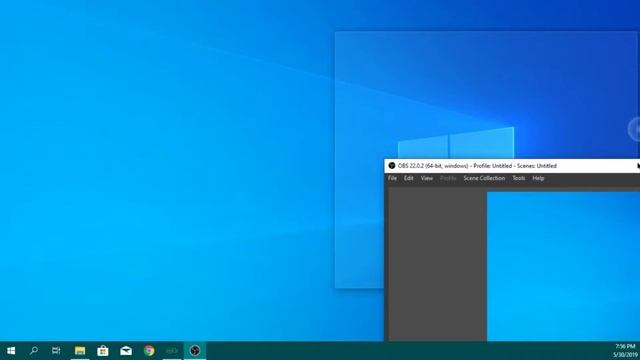Click the taskbar search magnifier icon
The width and height of the screenshot is (640, 360).
click(34, 350)
